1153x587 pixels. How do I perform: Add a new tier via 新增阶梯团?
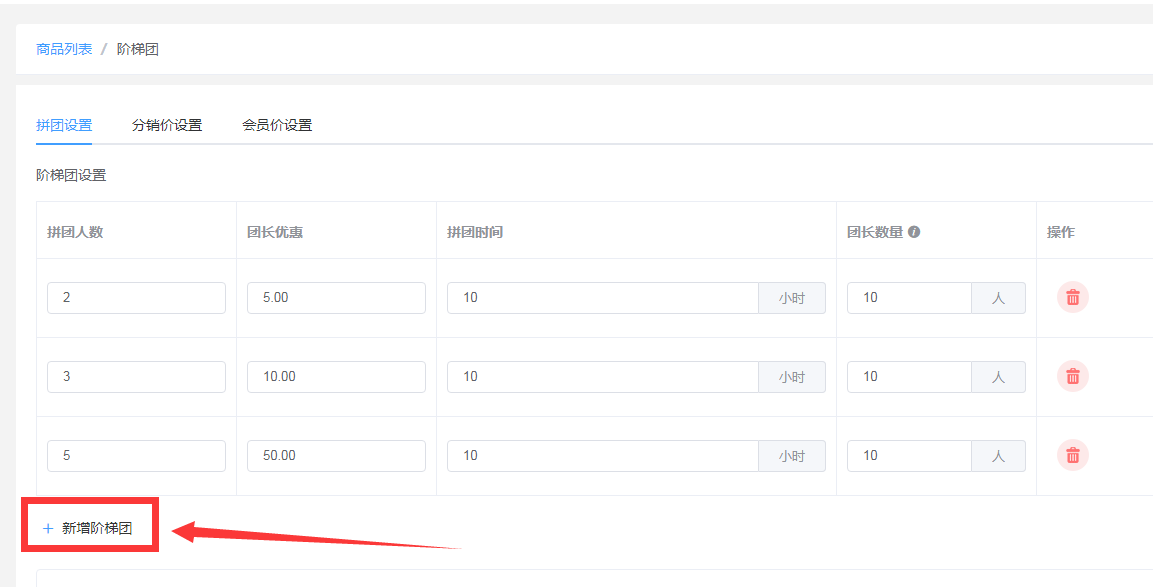pyautogui.click(x=88, y=528)
